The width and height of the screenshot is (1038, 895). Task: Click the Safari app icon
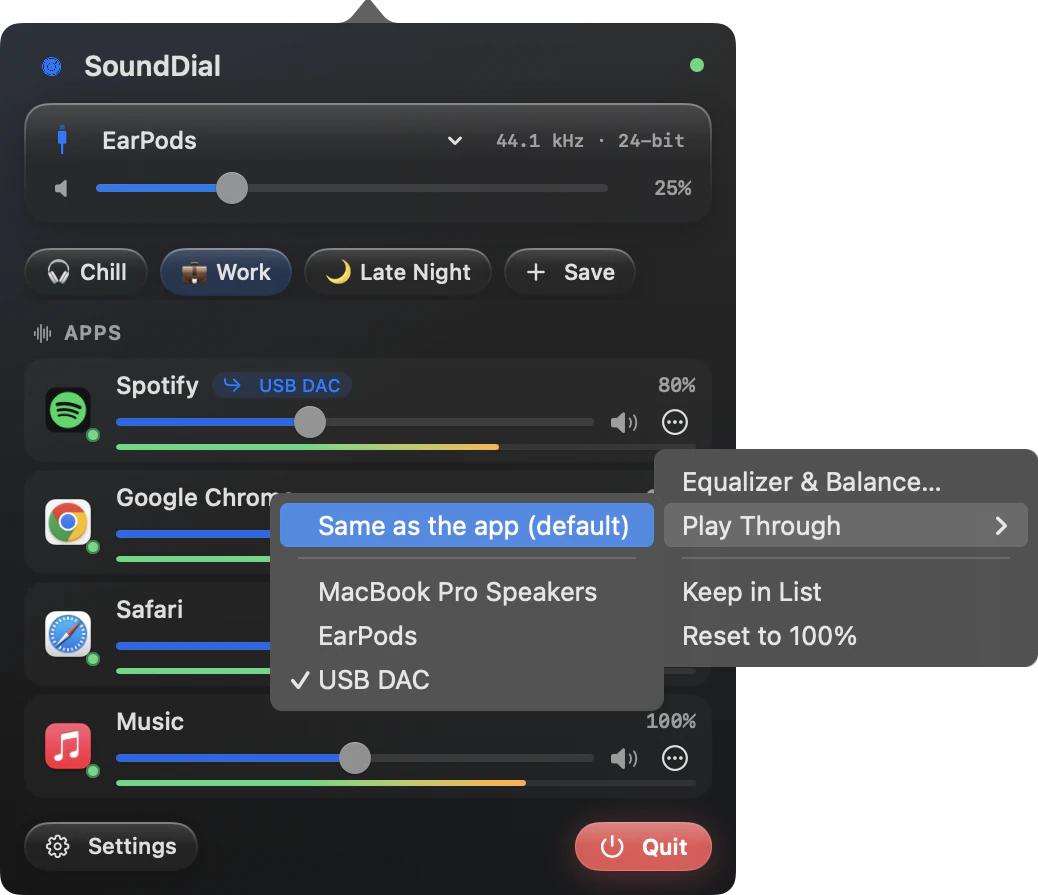point(68,634)
